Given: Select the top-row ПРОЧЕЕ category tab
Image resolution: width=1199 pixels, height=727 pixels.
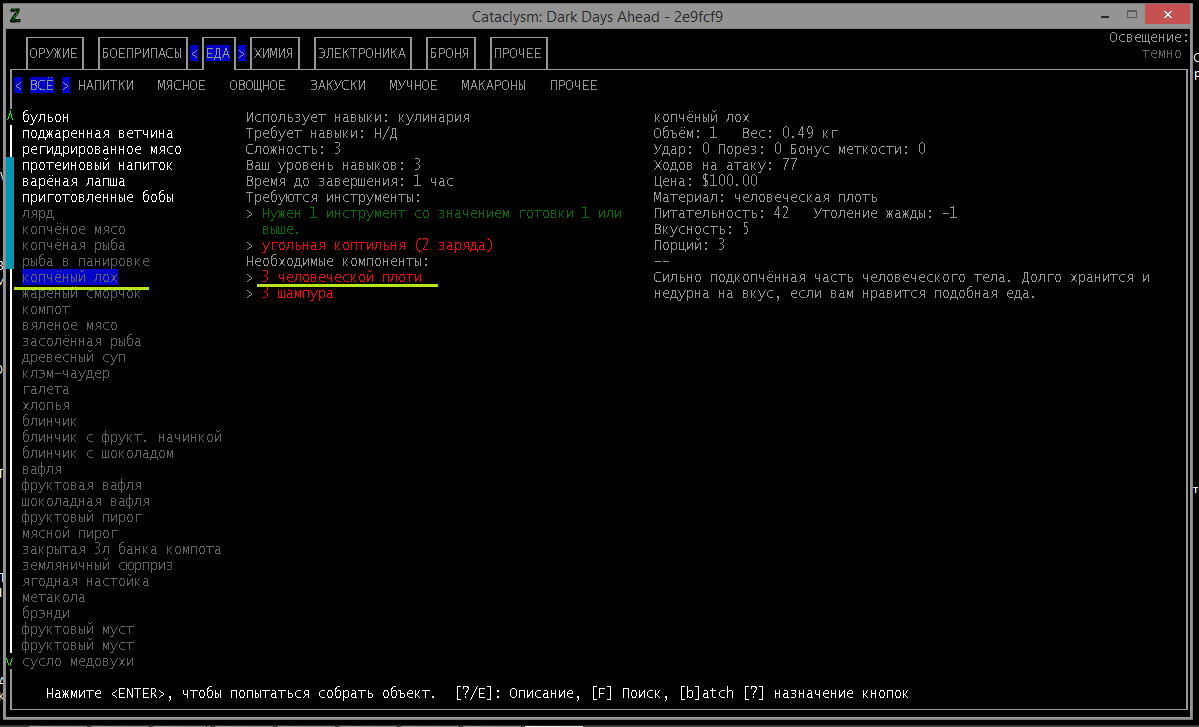Looking at the screenshot, I should [518, 54].
